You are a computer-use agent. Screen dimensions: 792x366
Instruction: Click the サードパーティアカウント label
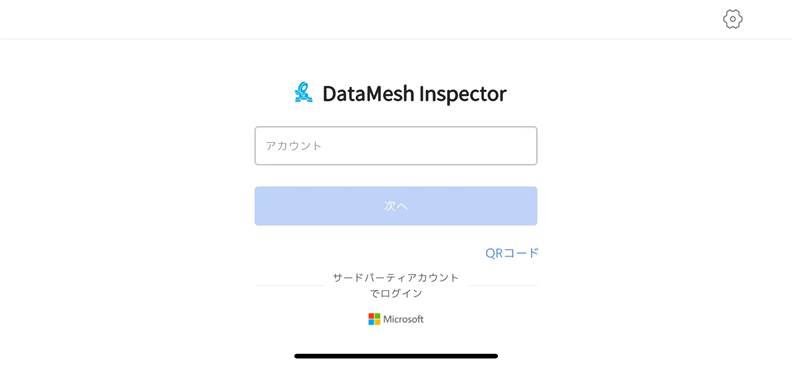tap(395, 278)
